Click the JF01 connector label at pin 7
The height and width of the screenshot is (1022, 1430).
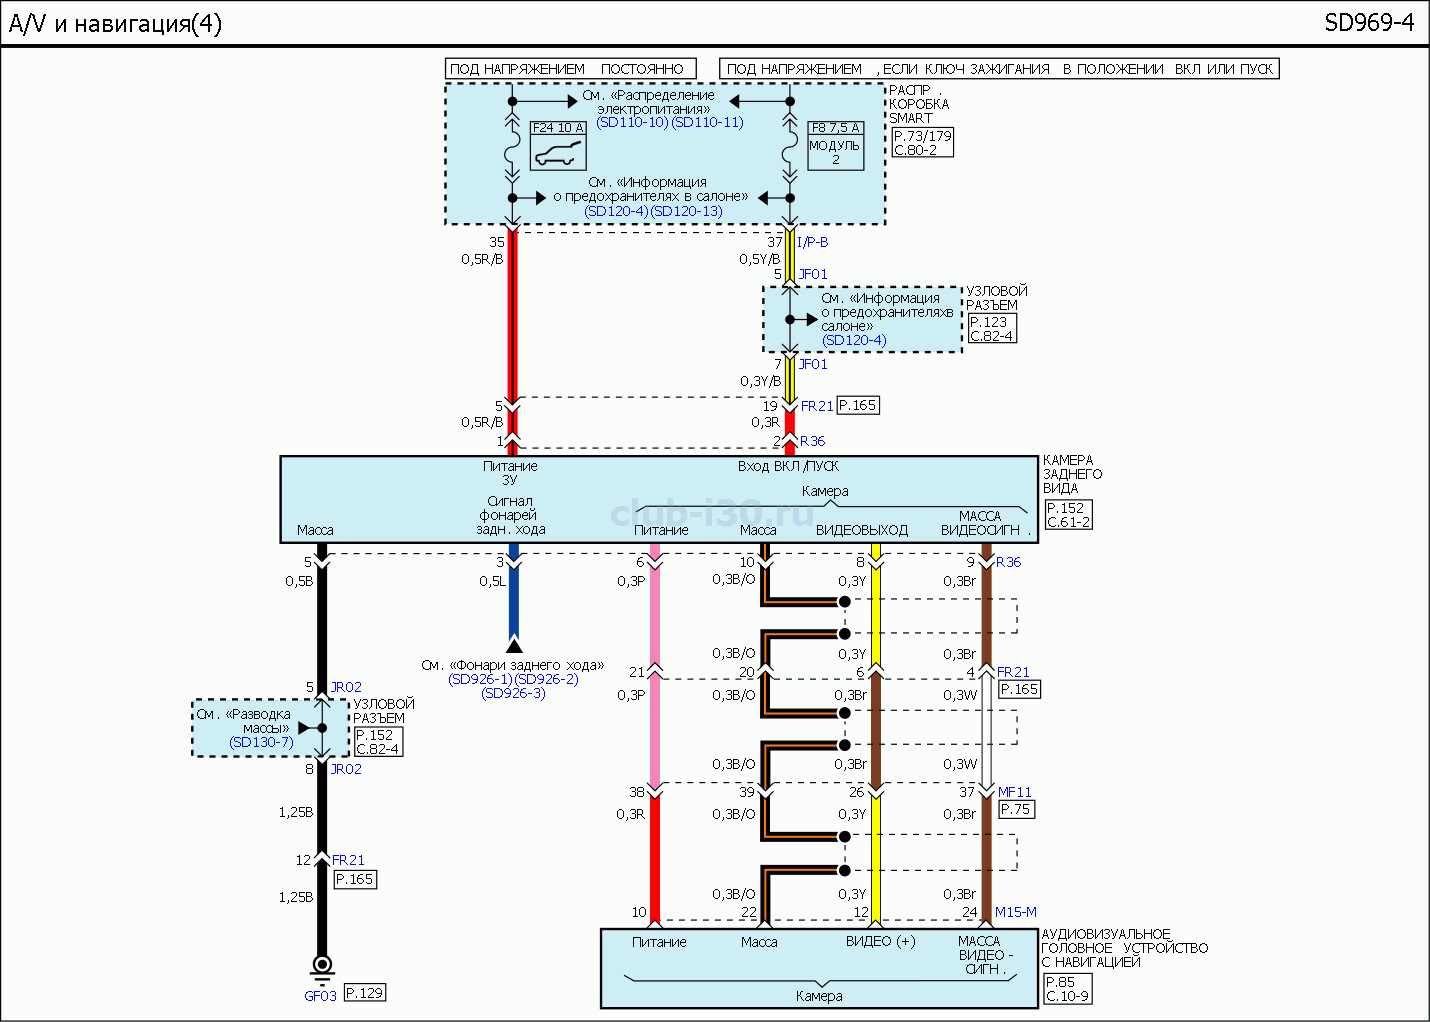(x=813, y=364)
